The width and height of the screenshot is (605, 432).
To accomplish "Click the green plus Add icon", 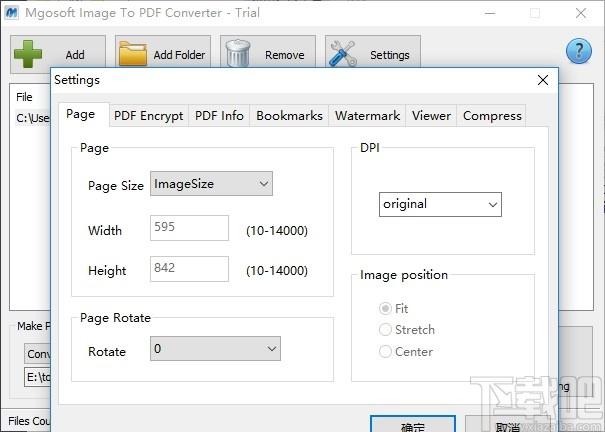I will tap(28, 54).
